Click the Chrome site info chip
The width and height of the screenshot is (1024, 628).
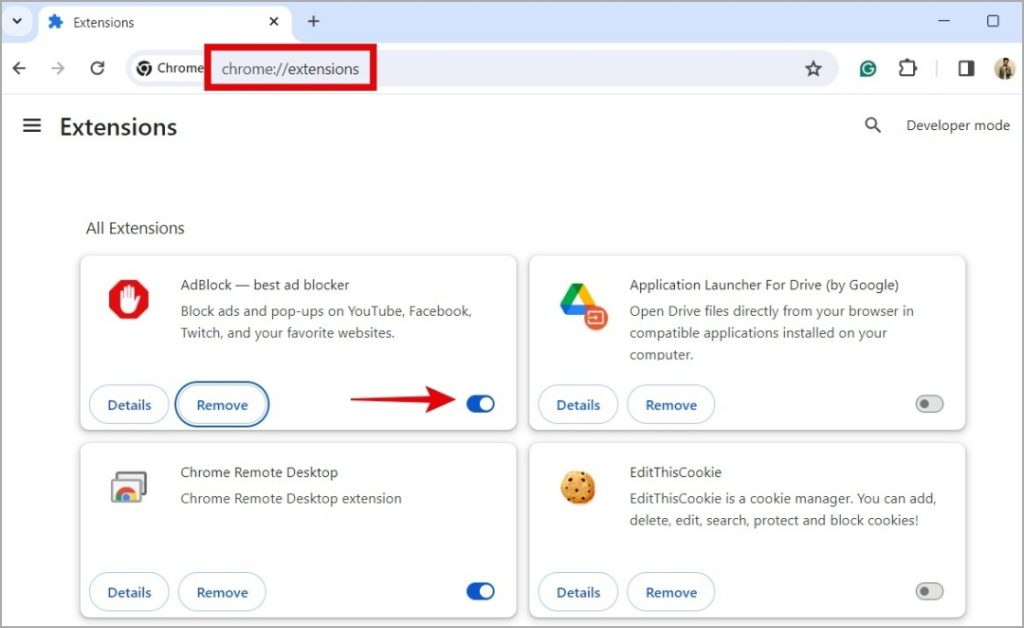[x=170, y=68]
